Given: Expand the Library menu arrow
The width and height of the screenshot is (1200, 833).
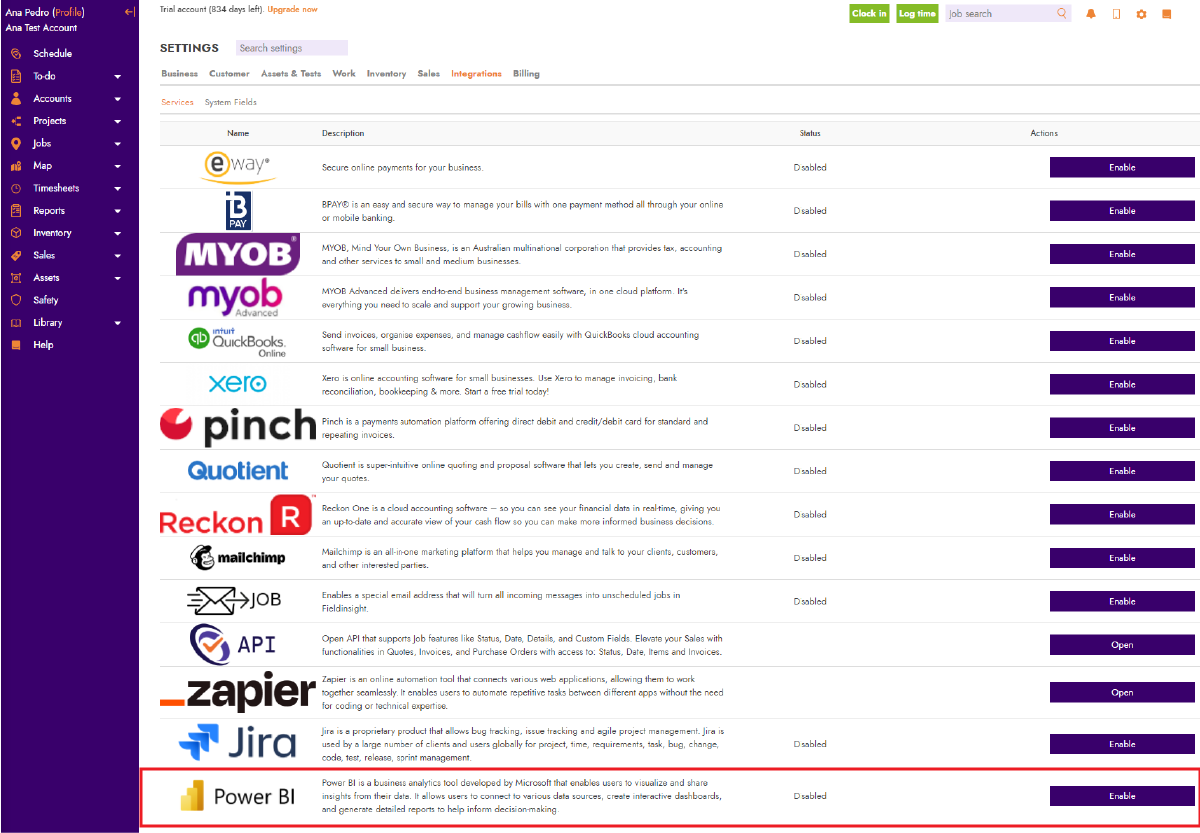Looking at the screenshot, I should pyautogui.click(x=118, y=323).
